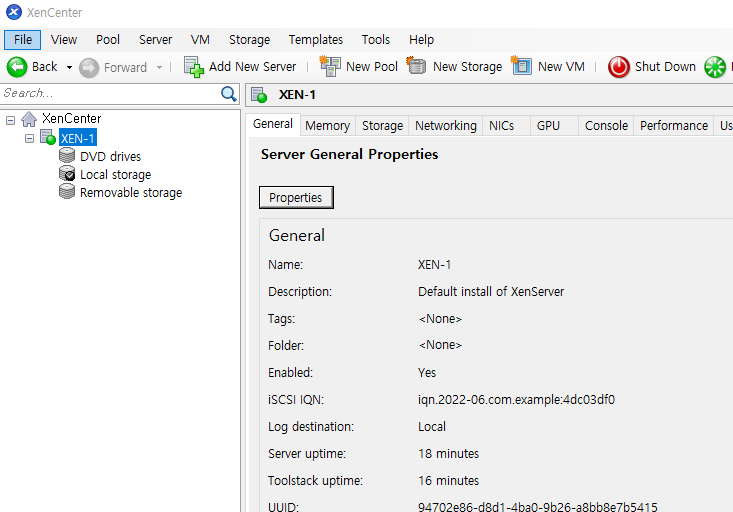Click the green Reboot icon
The image size is (733, 512).
(x=715, y=67)
